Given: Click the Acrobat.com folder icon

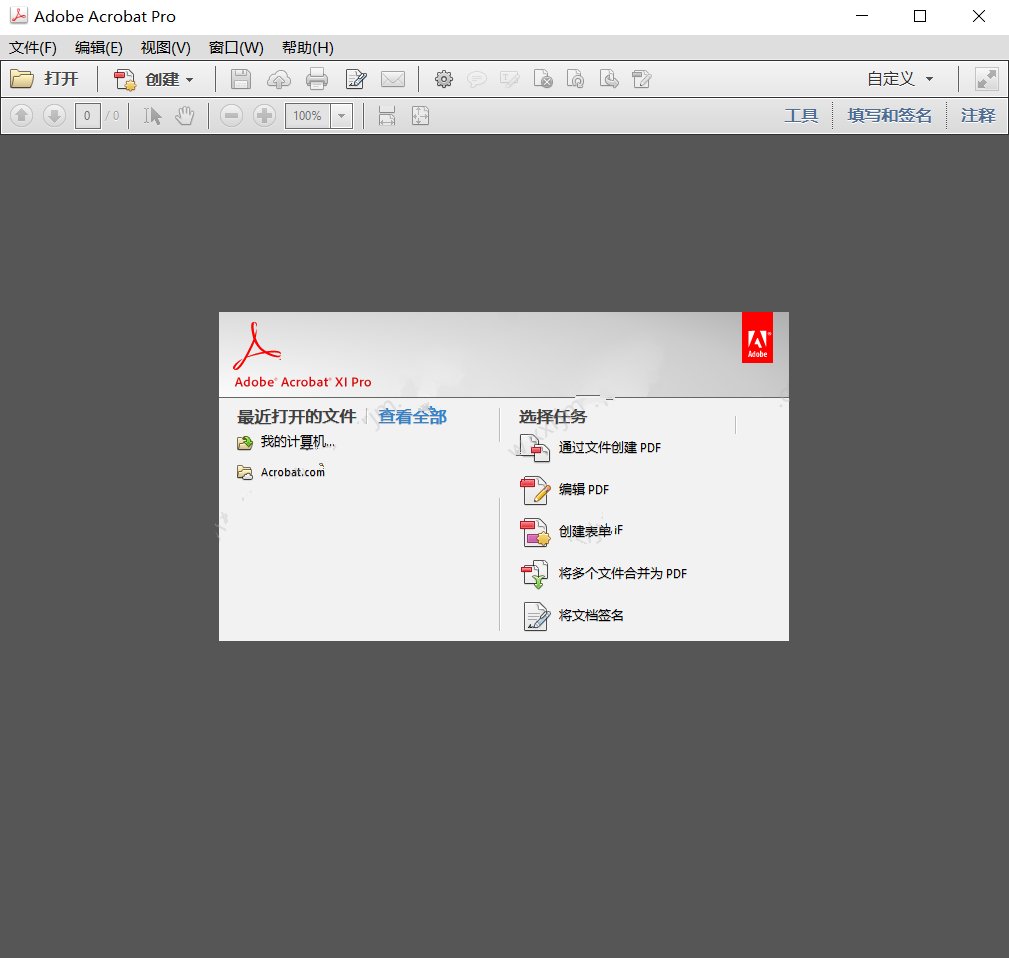Looking at the screenshot, I should tap(245, 473).
